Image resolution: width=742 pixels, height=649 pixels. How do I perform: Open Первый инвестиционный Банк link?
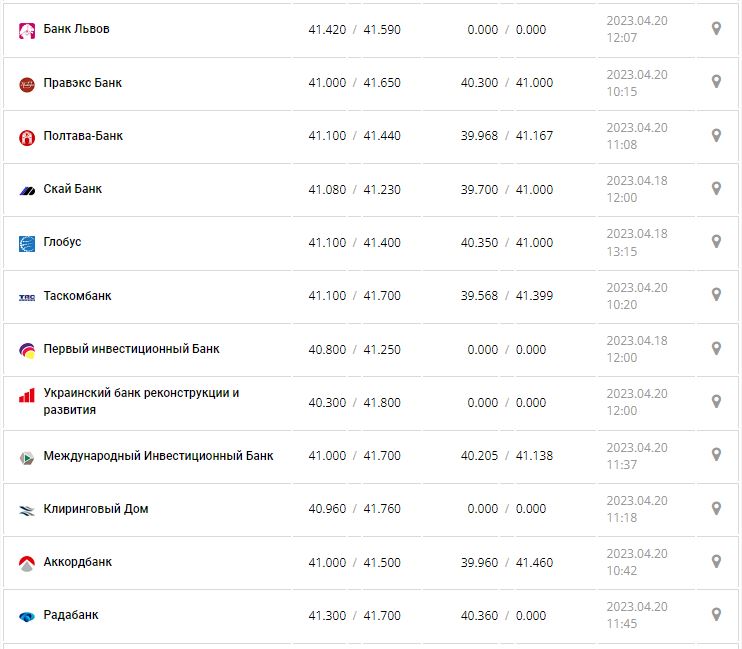[x=131, y=349]
